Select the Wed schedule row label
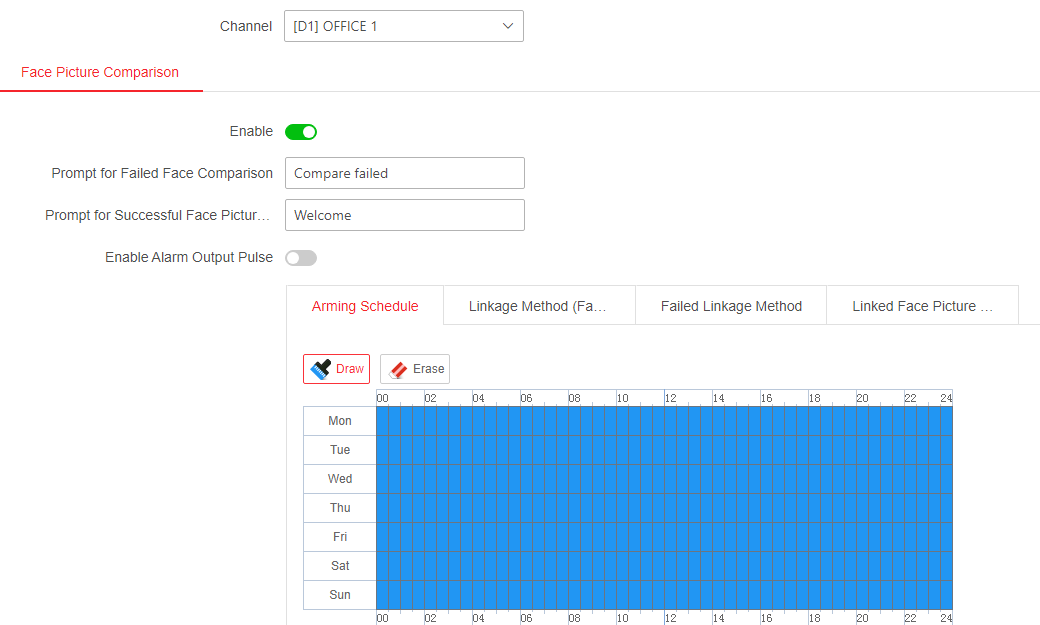 (x=340, y=479)
